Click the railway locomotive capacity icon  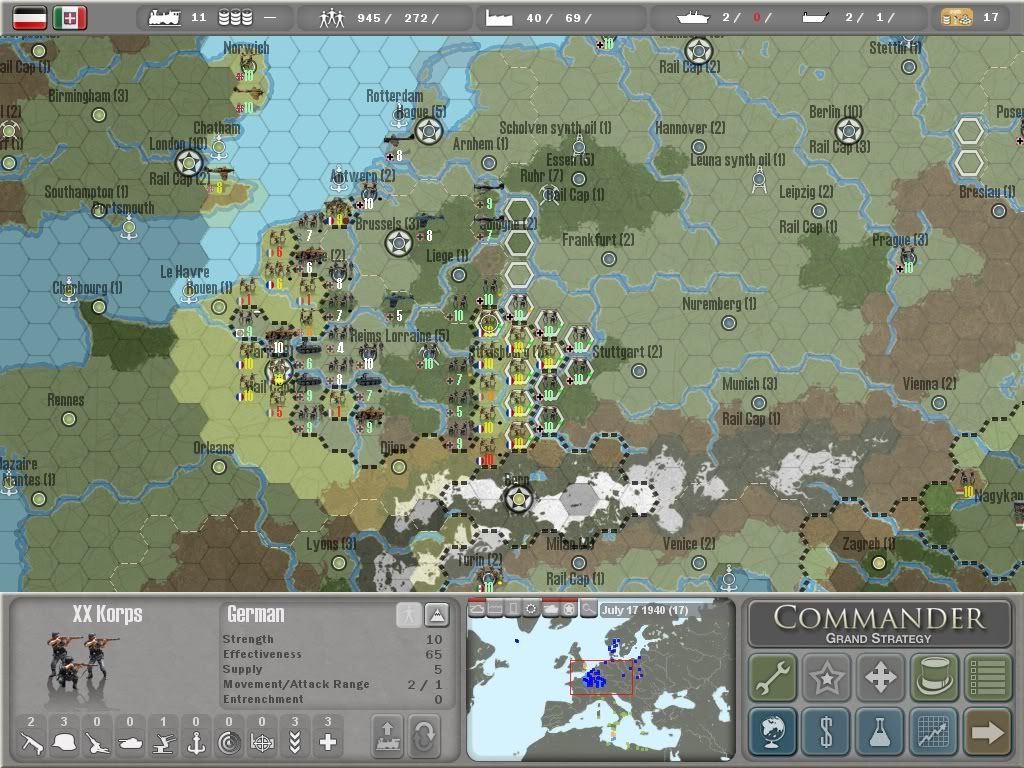pos(165,18)
